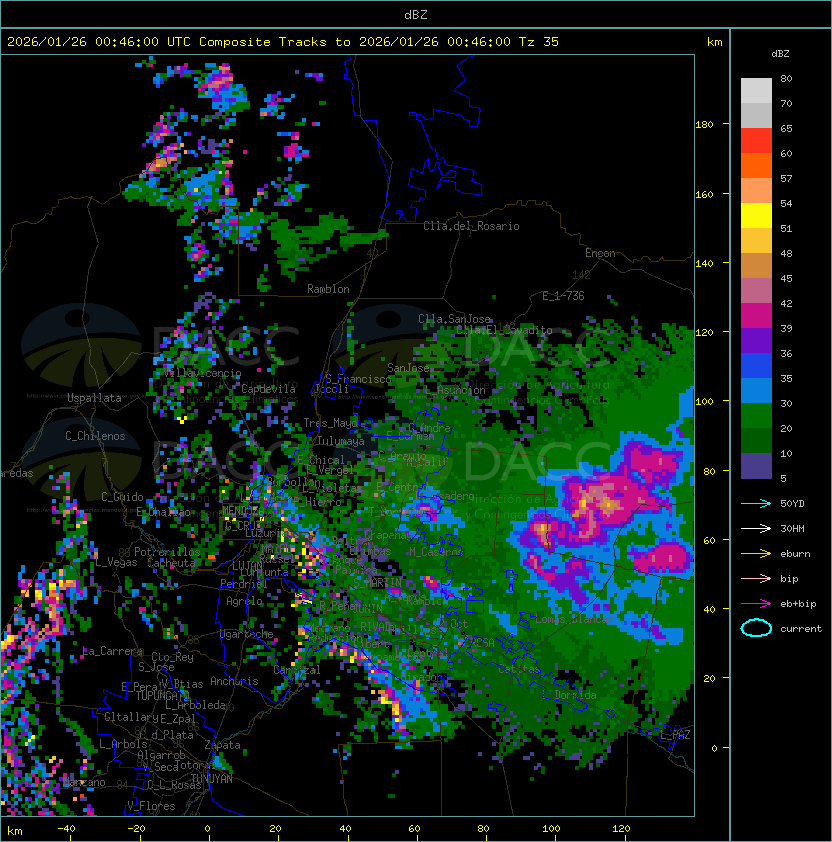Click the Villavicencio map label
This screenshot has height=842, width=832.
[x=202, y=373]
